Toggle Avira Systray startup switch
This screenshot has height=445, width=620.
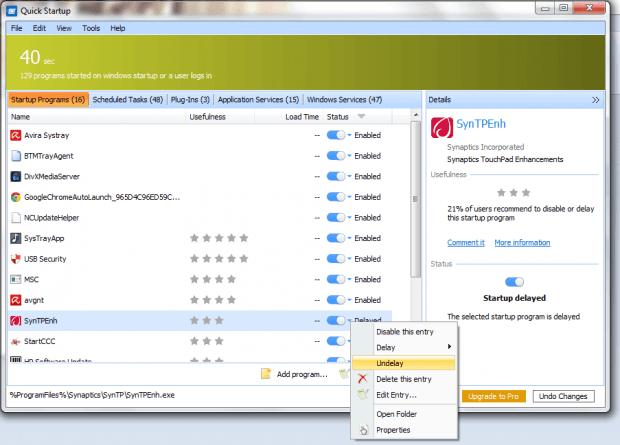pyautogui.click(x=336, y=135)
